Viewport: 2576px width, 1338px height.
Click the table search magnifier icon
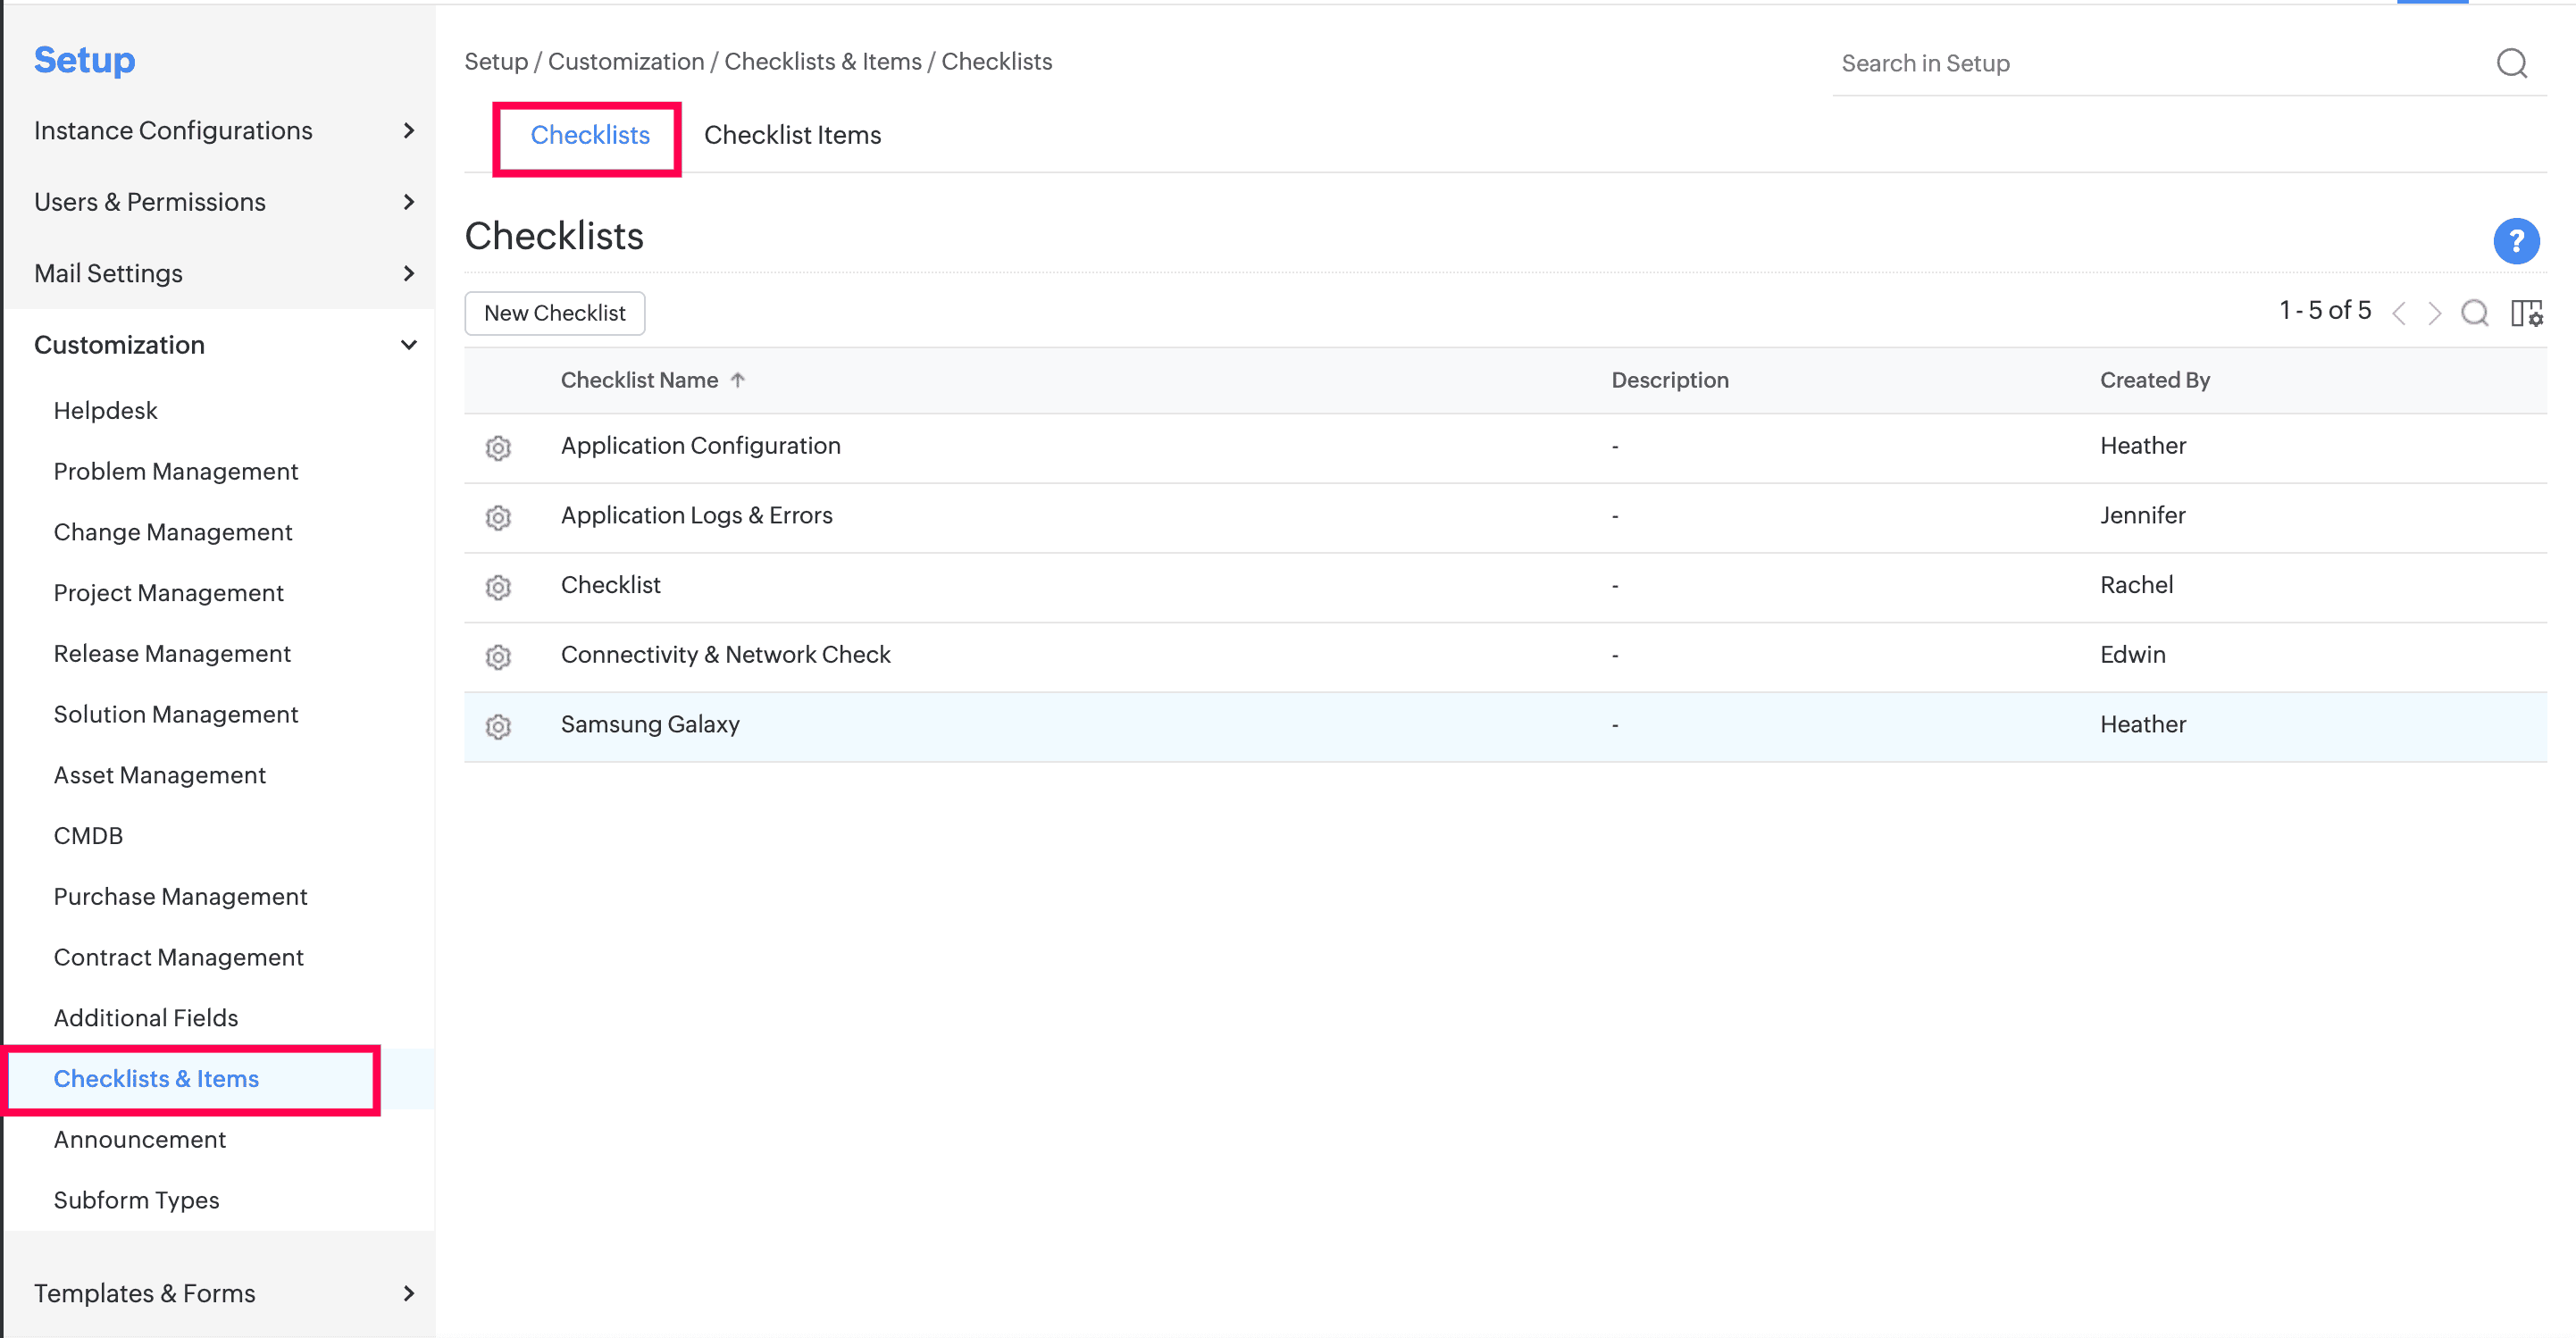click(x=2473, y=313)
